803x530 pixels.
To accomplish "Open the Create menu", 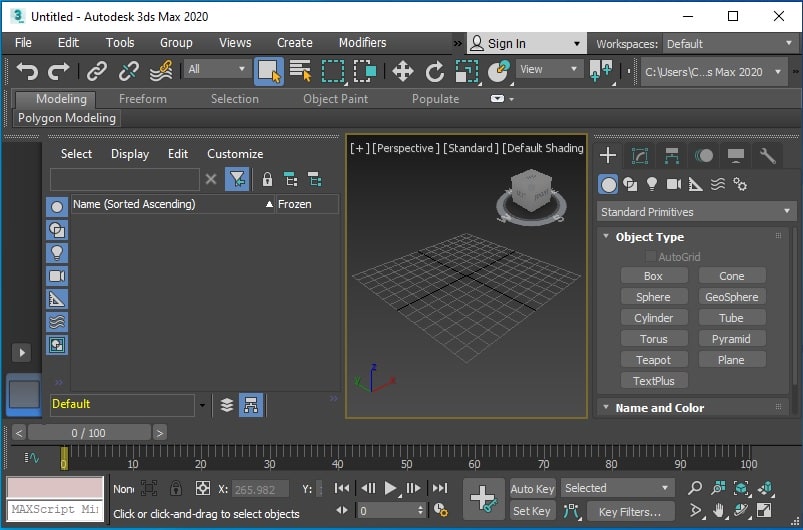I will point(294,43).
